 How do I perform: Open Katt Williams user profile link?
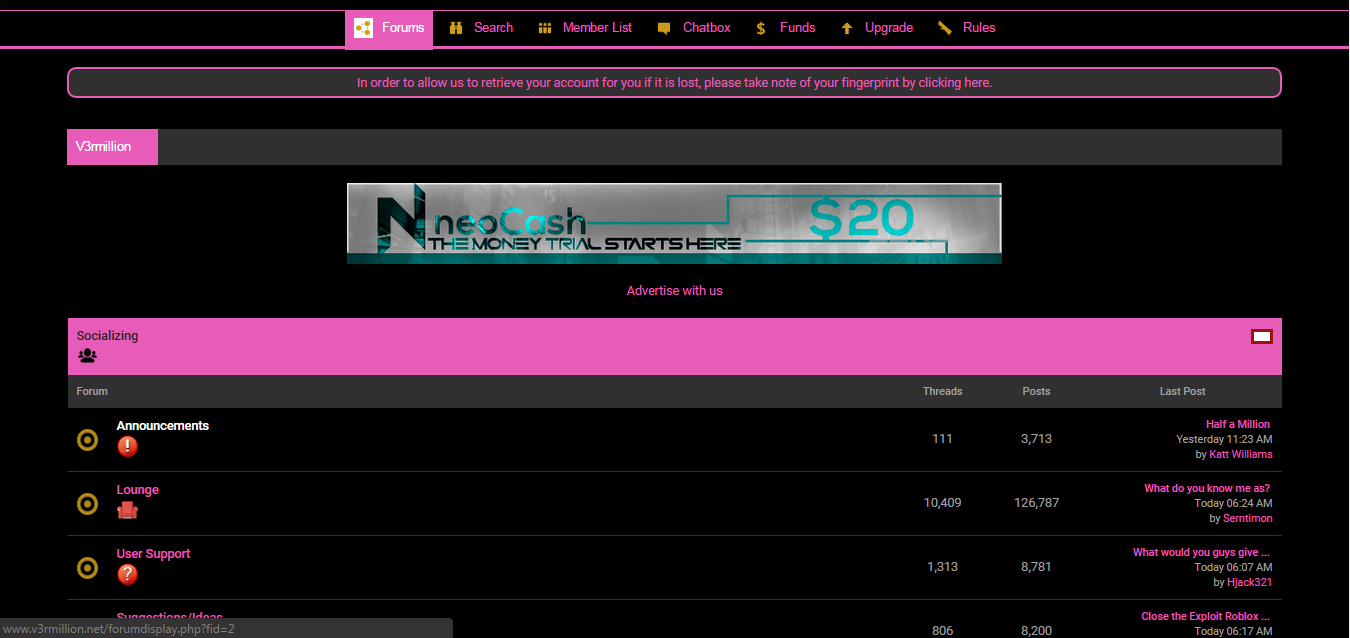coord(1240,454)
